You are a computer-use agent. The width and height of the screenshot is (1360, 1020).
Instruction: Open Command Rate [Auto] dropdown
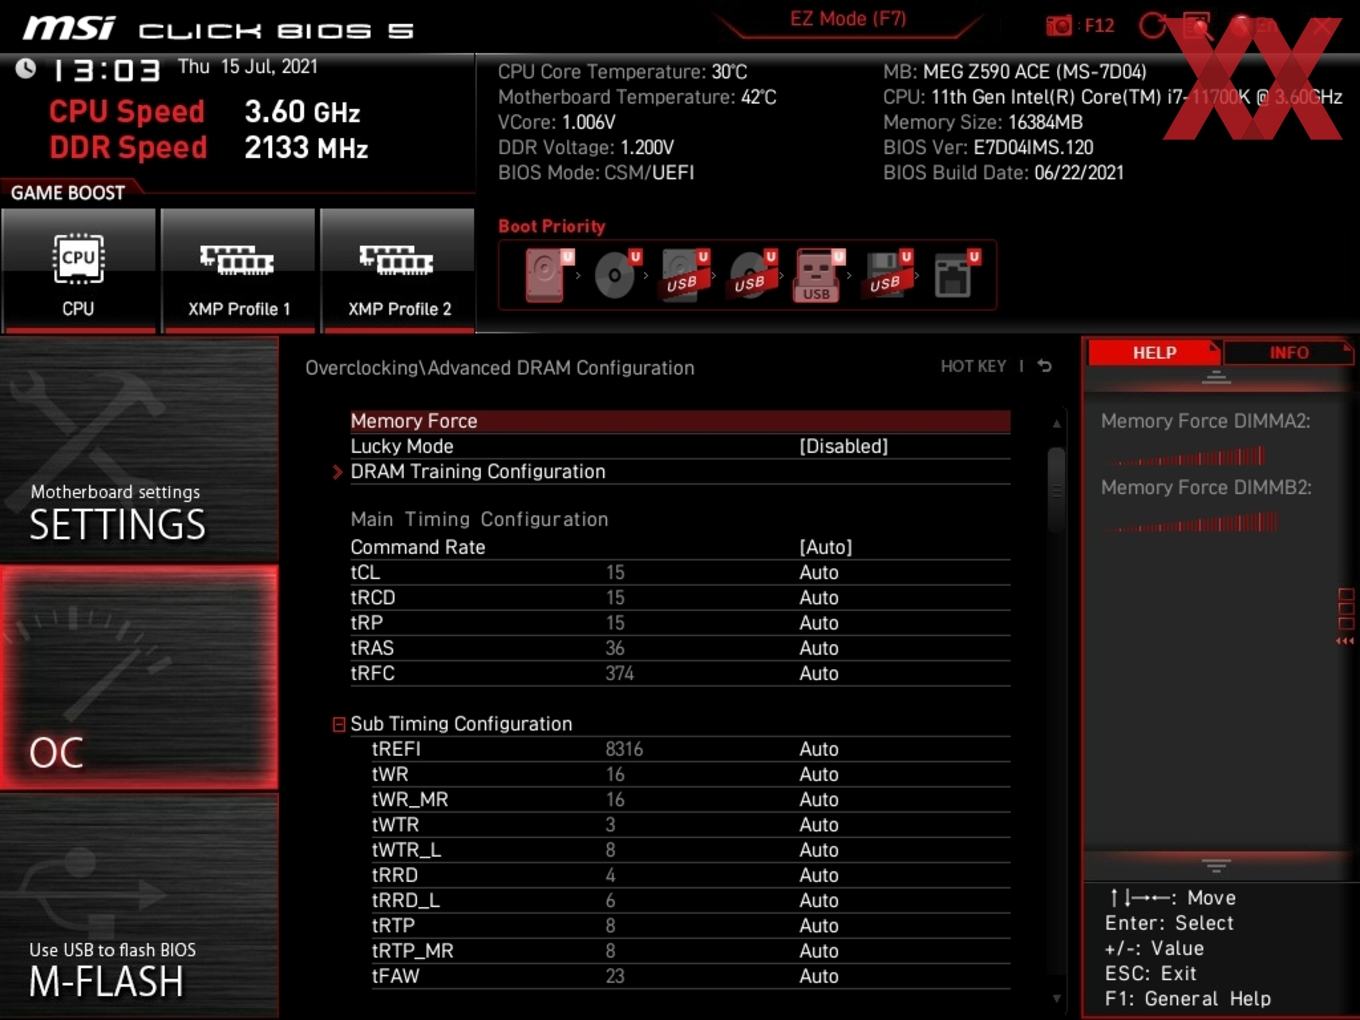pyautogui.click(x=825, y=547)
